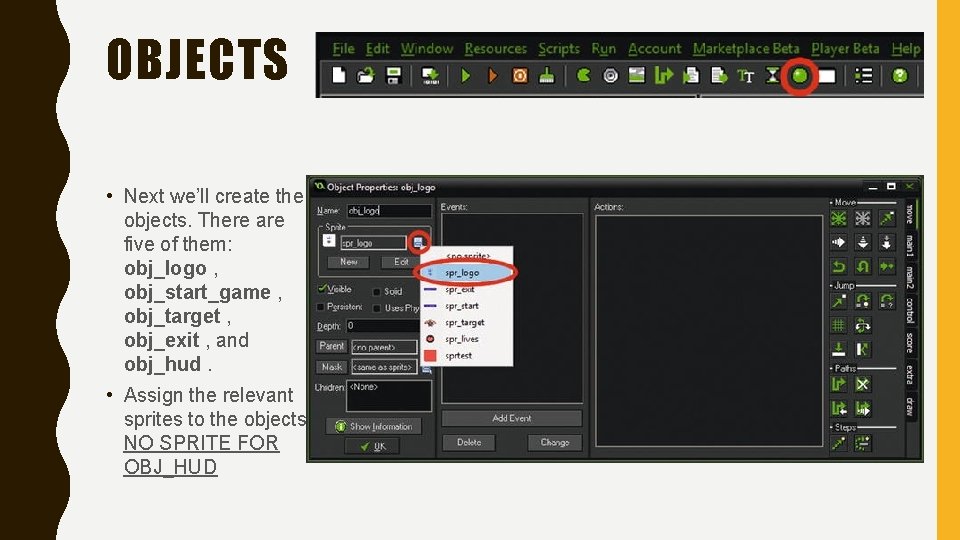
Task: Select the Jump to Position action icon
Action: (x=838, y=301)
